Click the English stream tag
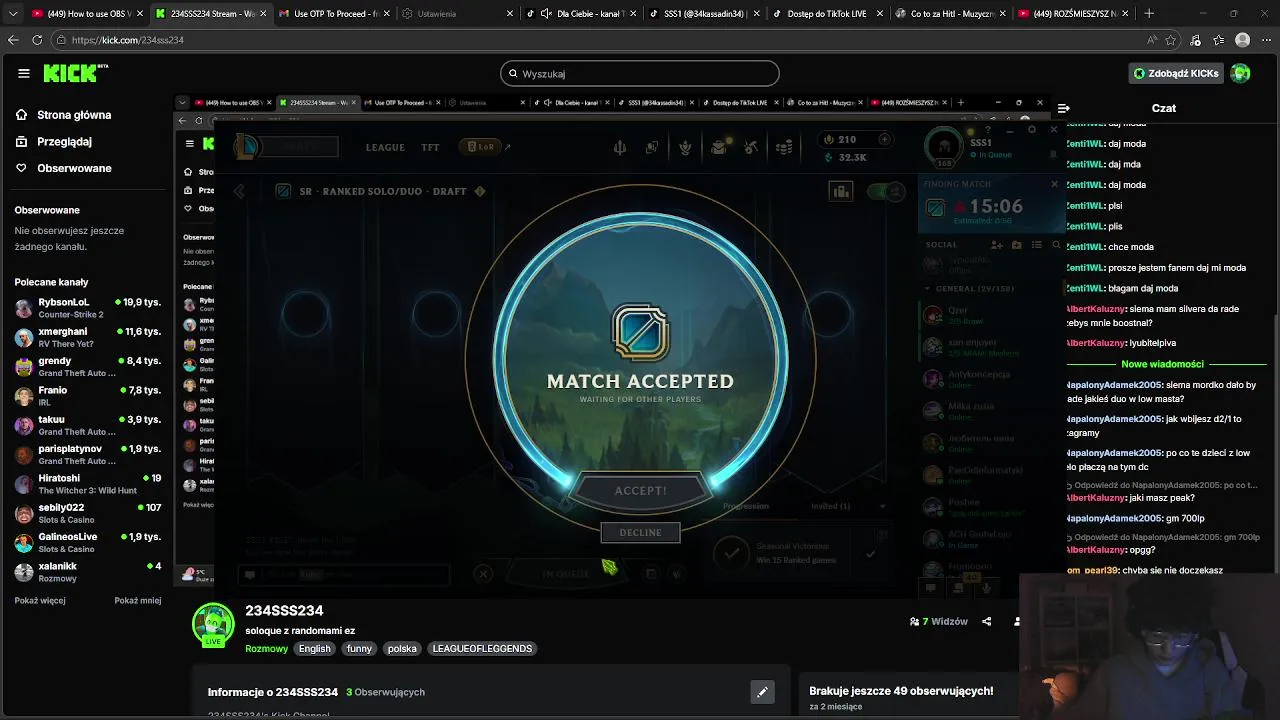 pos(314,648)
